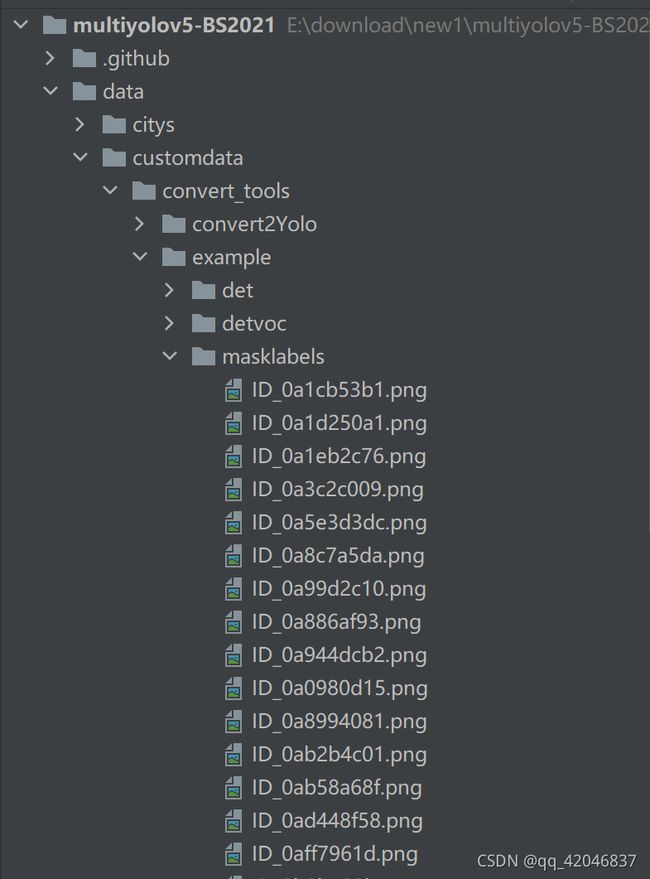This screenshot has width=650, height=879.
Task: Select the example folder label
Action: click(x=232, y=257)
